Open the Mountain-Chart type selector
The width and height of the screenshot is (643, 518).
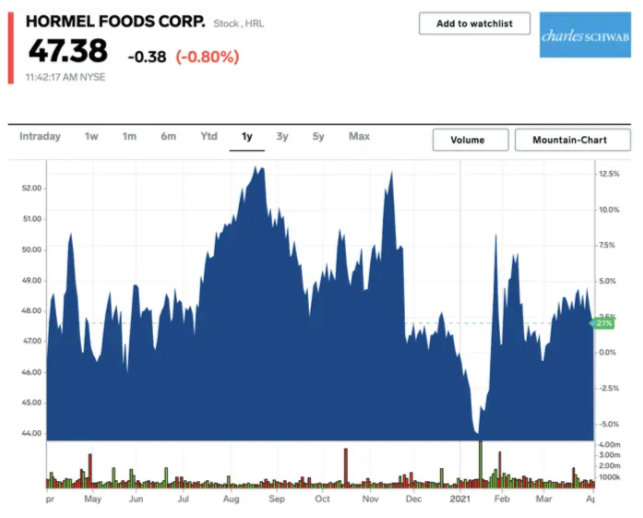click(x=572, y=140)
